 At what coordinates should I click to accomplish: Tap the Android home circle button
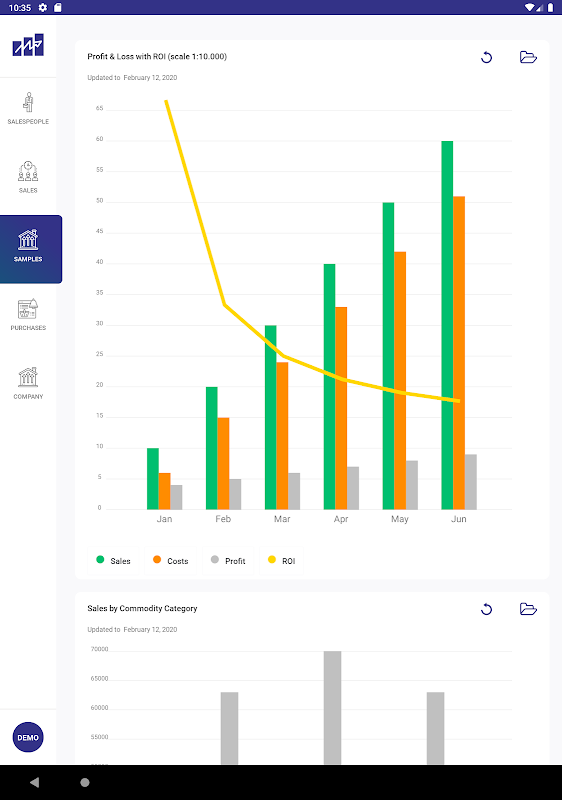click(x=85, y=782)
